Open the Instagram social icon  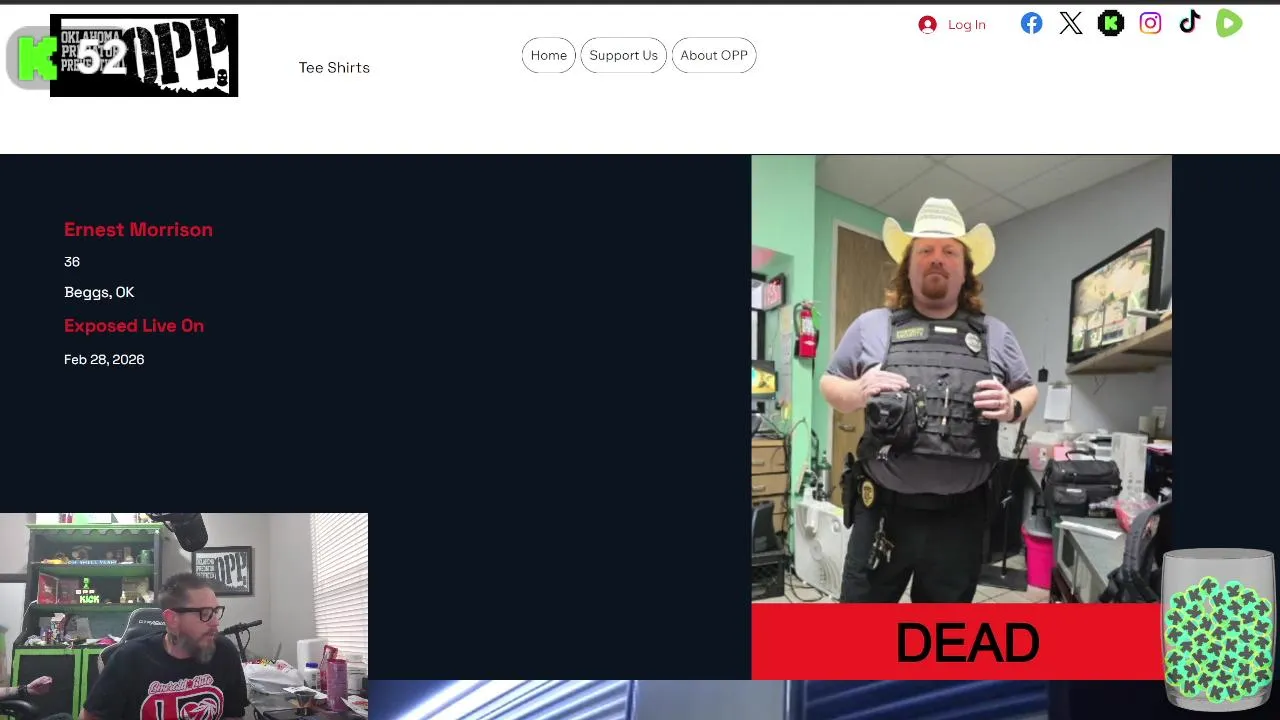coord(1150,23)
